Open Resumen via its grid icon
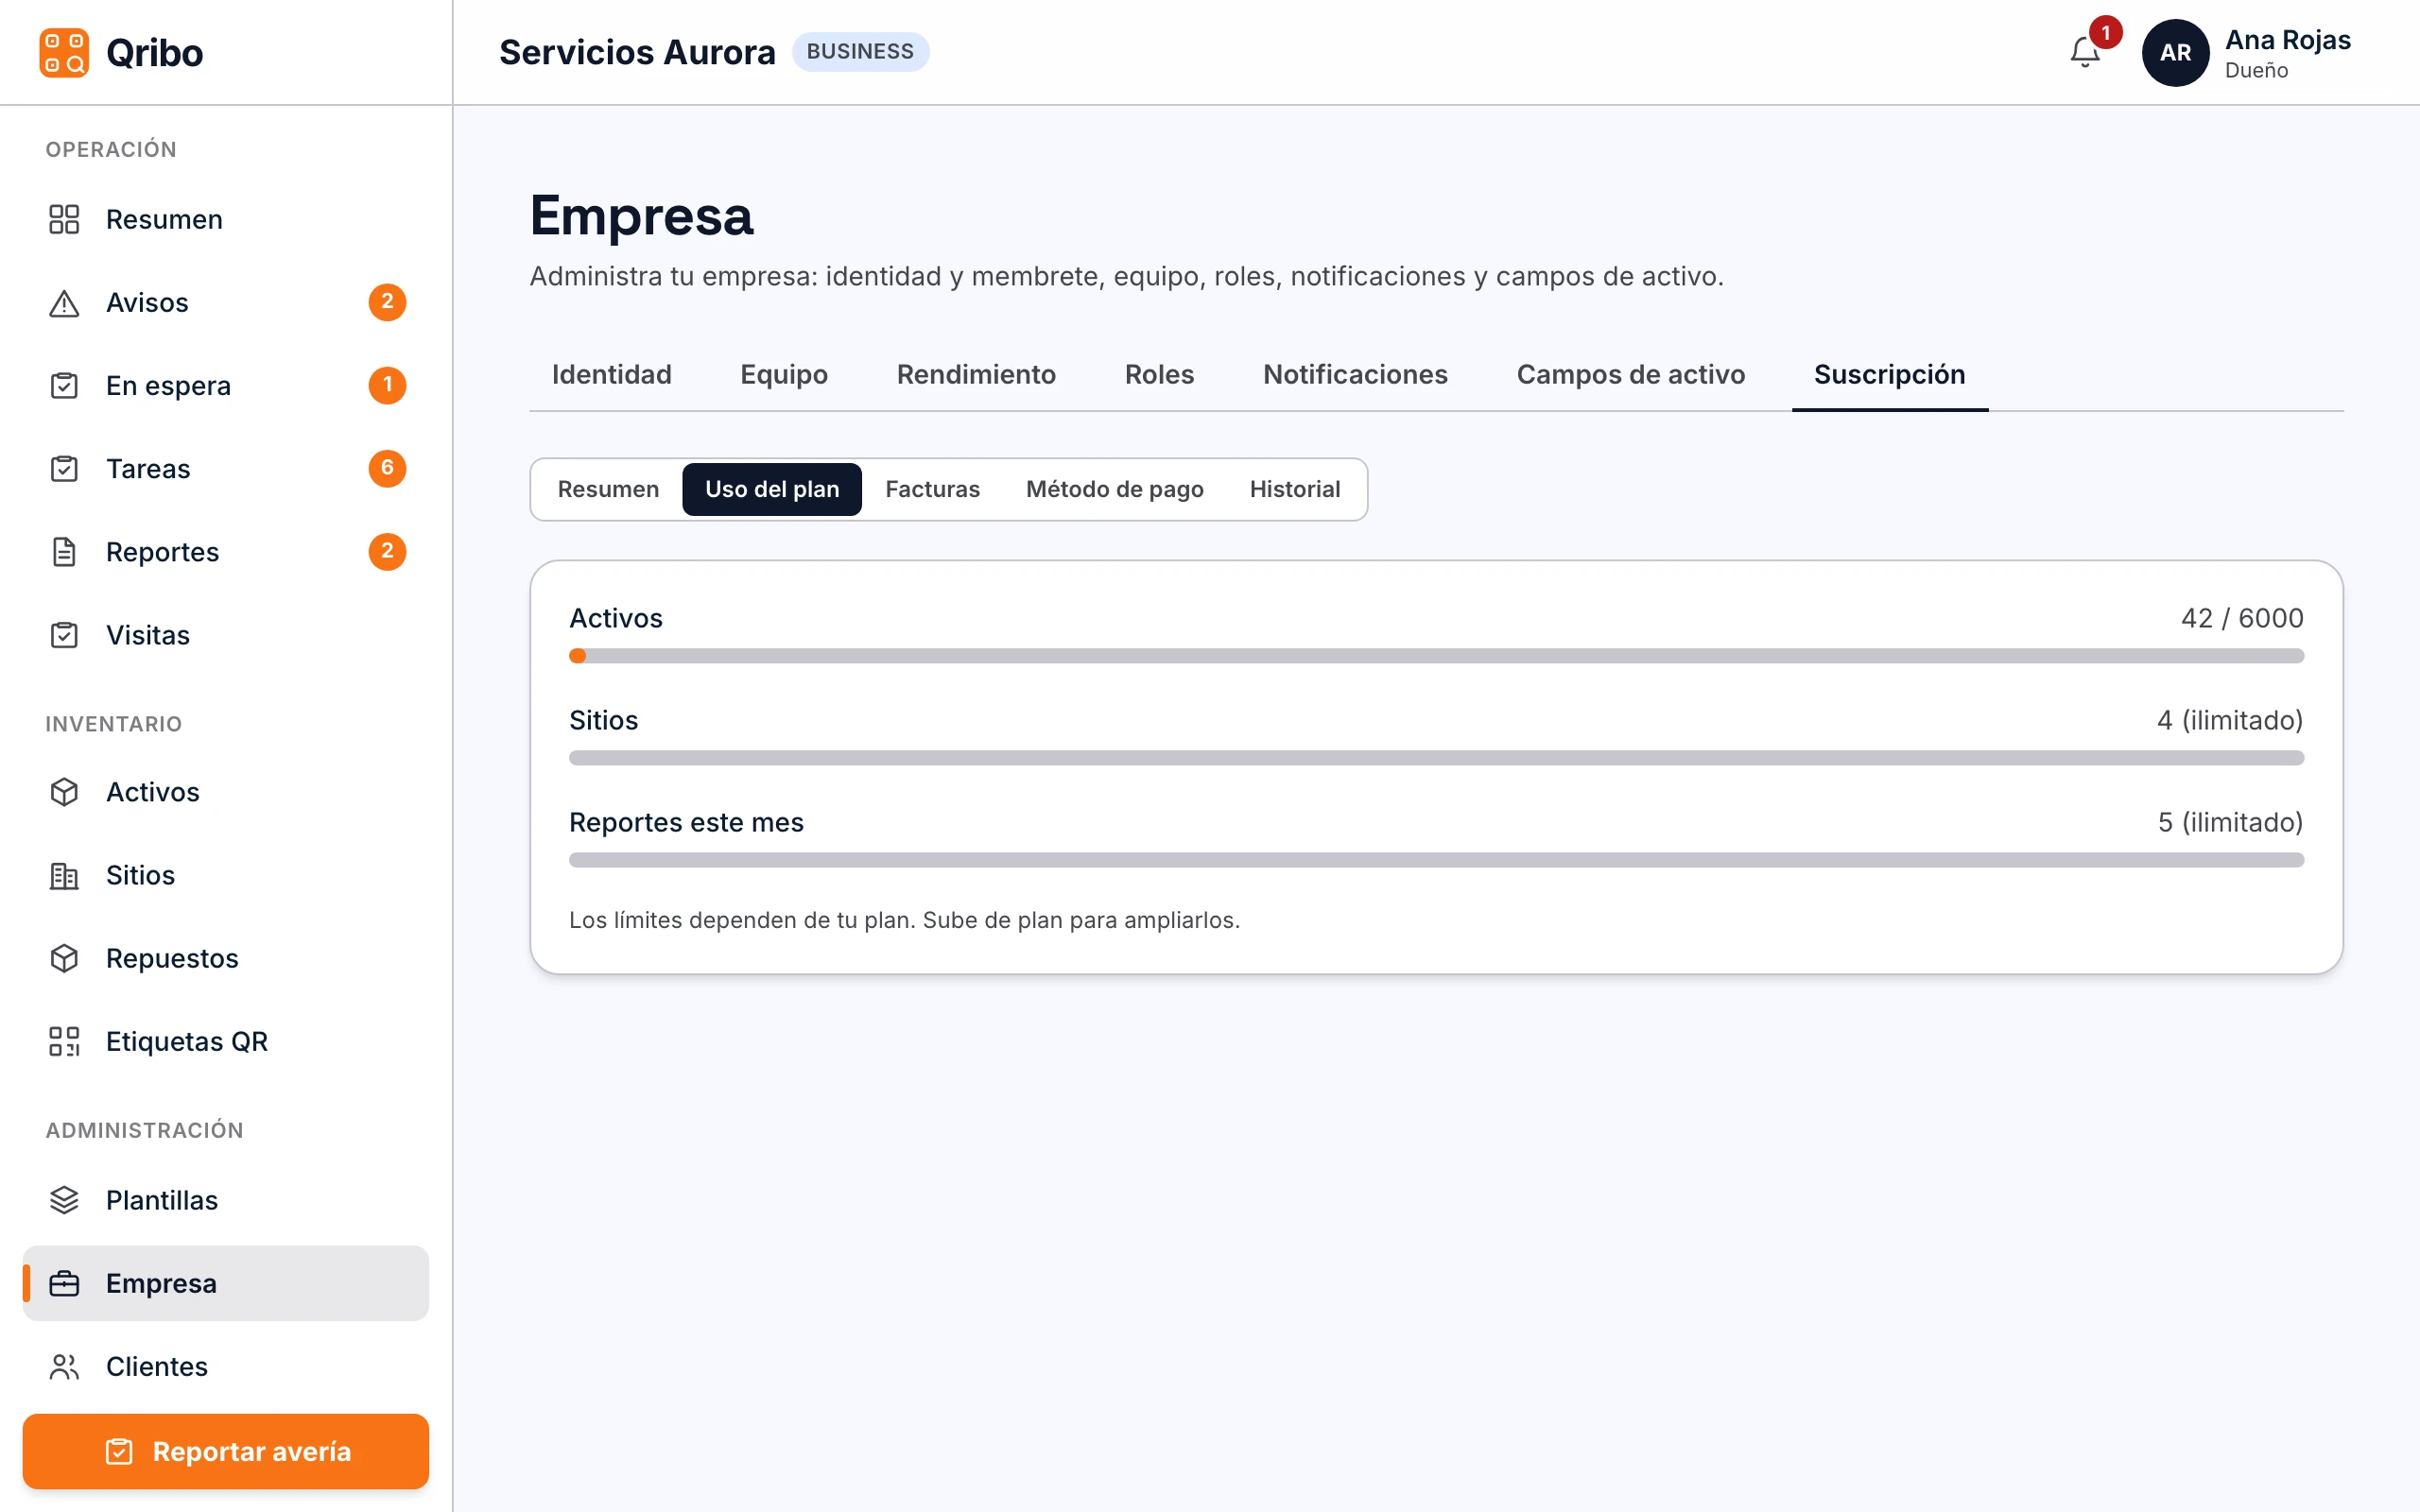Viewport: 2420px width, 1512px height. [64, 219]
